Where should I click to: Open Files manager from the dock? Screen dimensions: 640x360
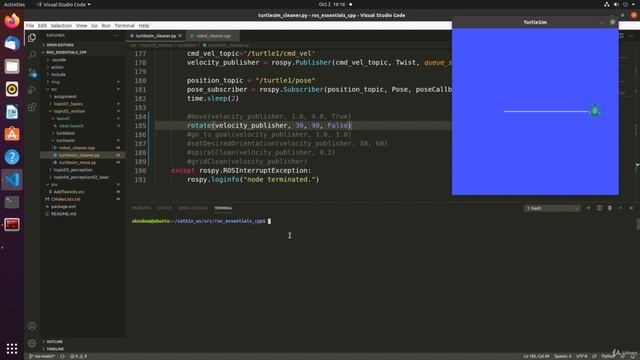(12, 66)
